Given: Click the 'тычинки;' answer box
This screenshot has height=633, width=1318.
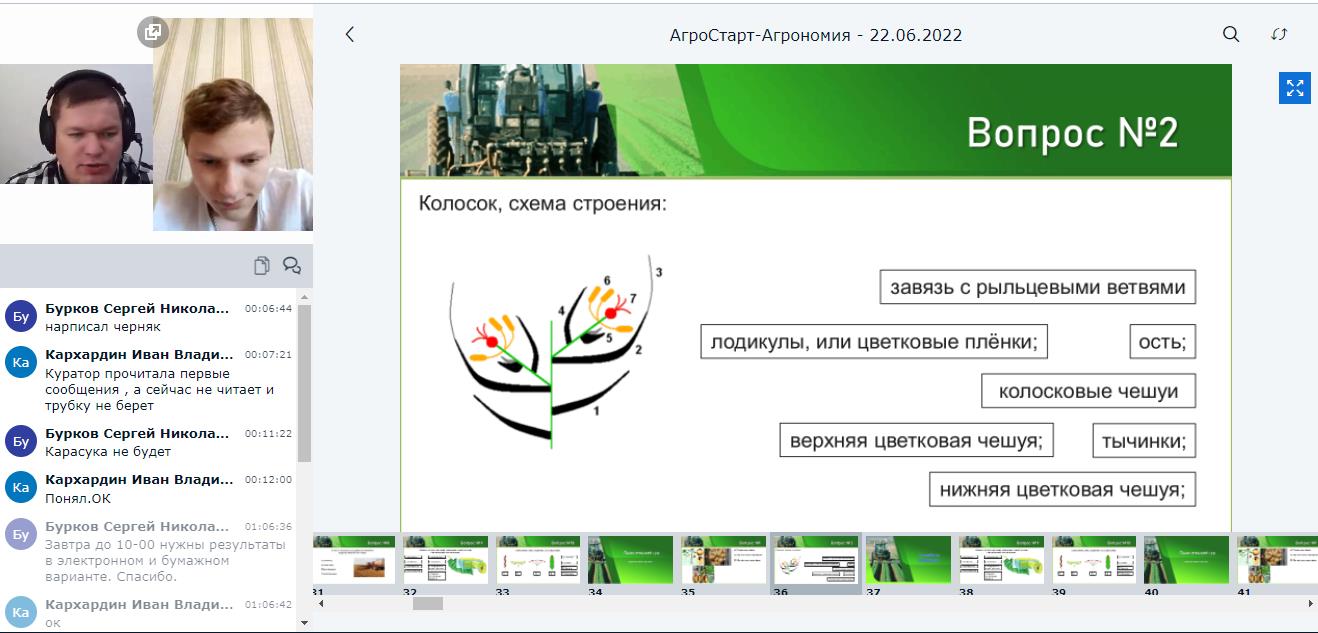Looking at the screenshot, I should pos(1144,441).
